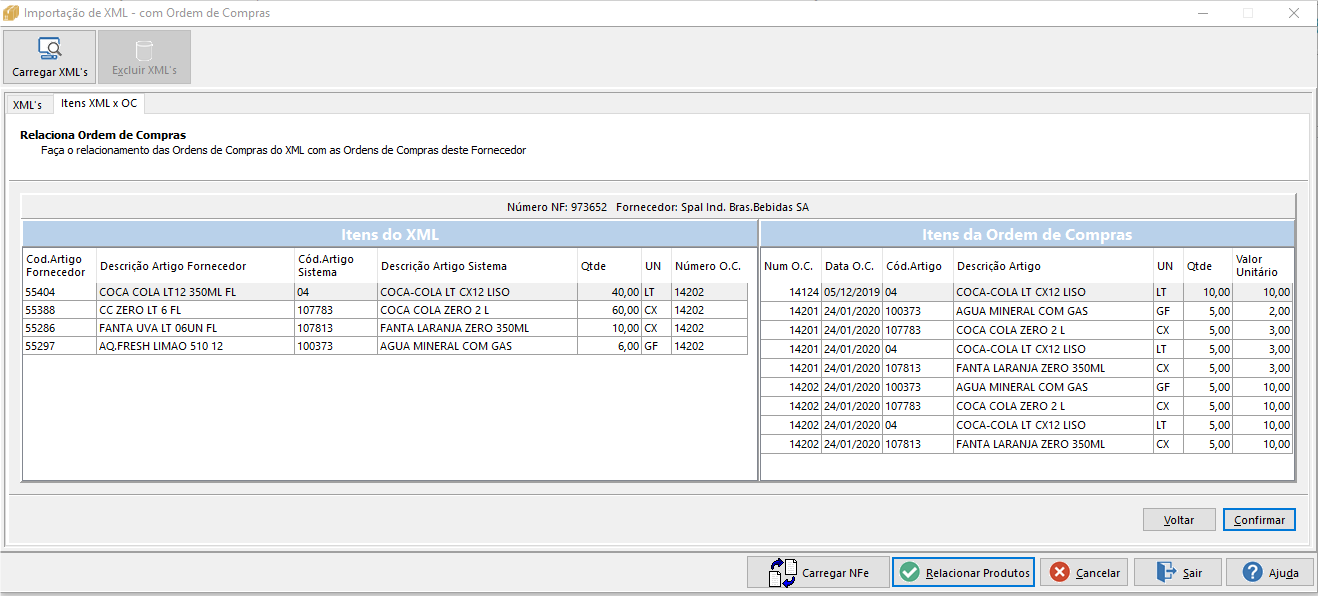This screenshot has width=1324, height=598.
Task: Click the Carregar NFe button
Action: click(817, 573)
